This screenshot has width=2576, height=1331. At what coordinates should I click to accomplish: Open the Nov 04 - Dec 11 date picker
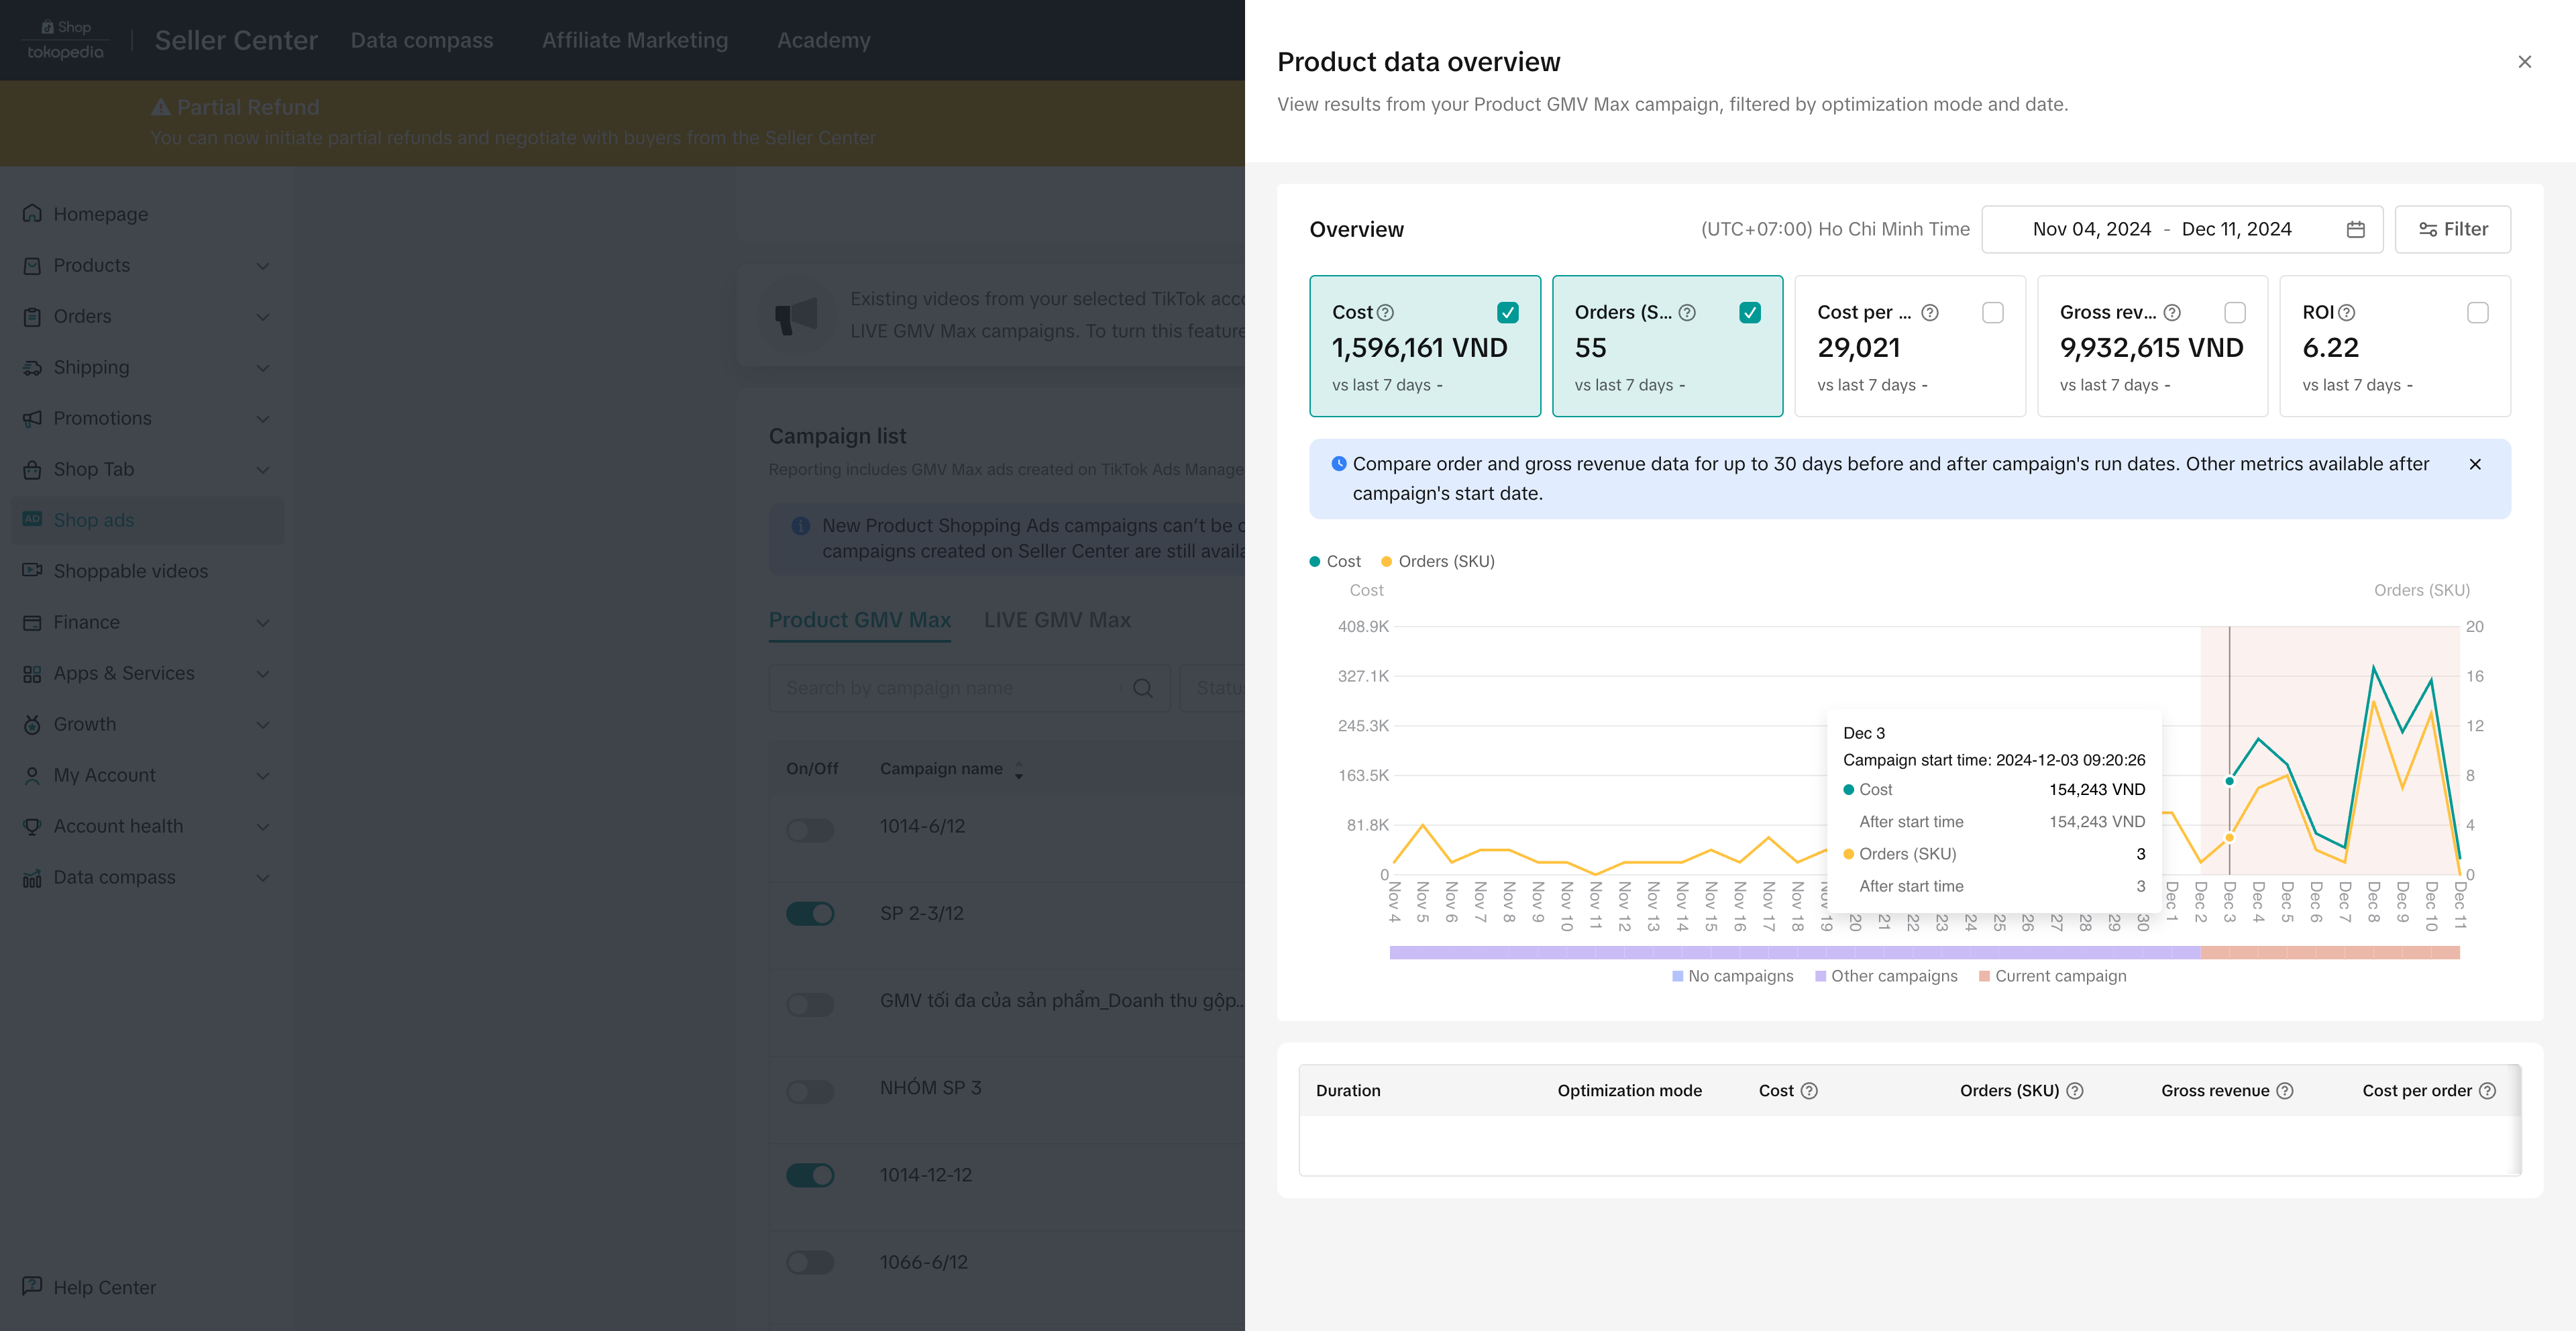coord(2160,229)
